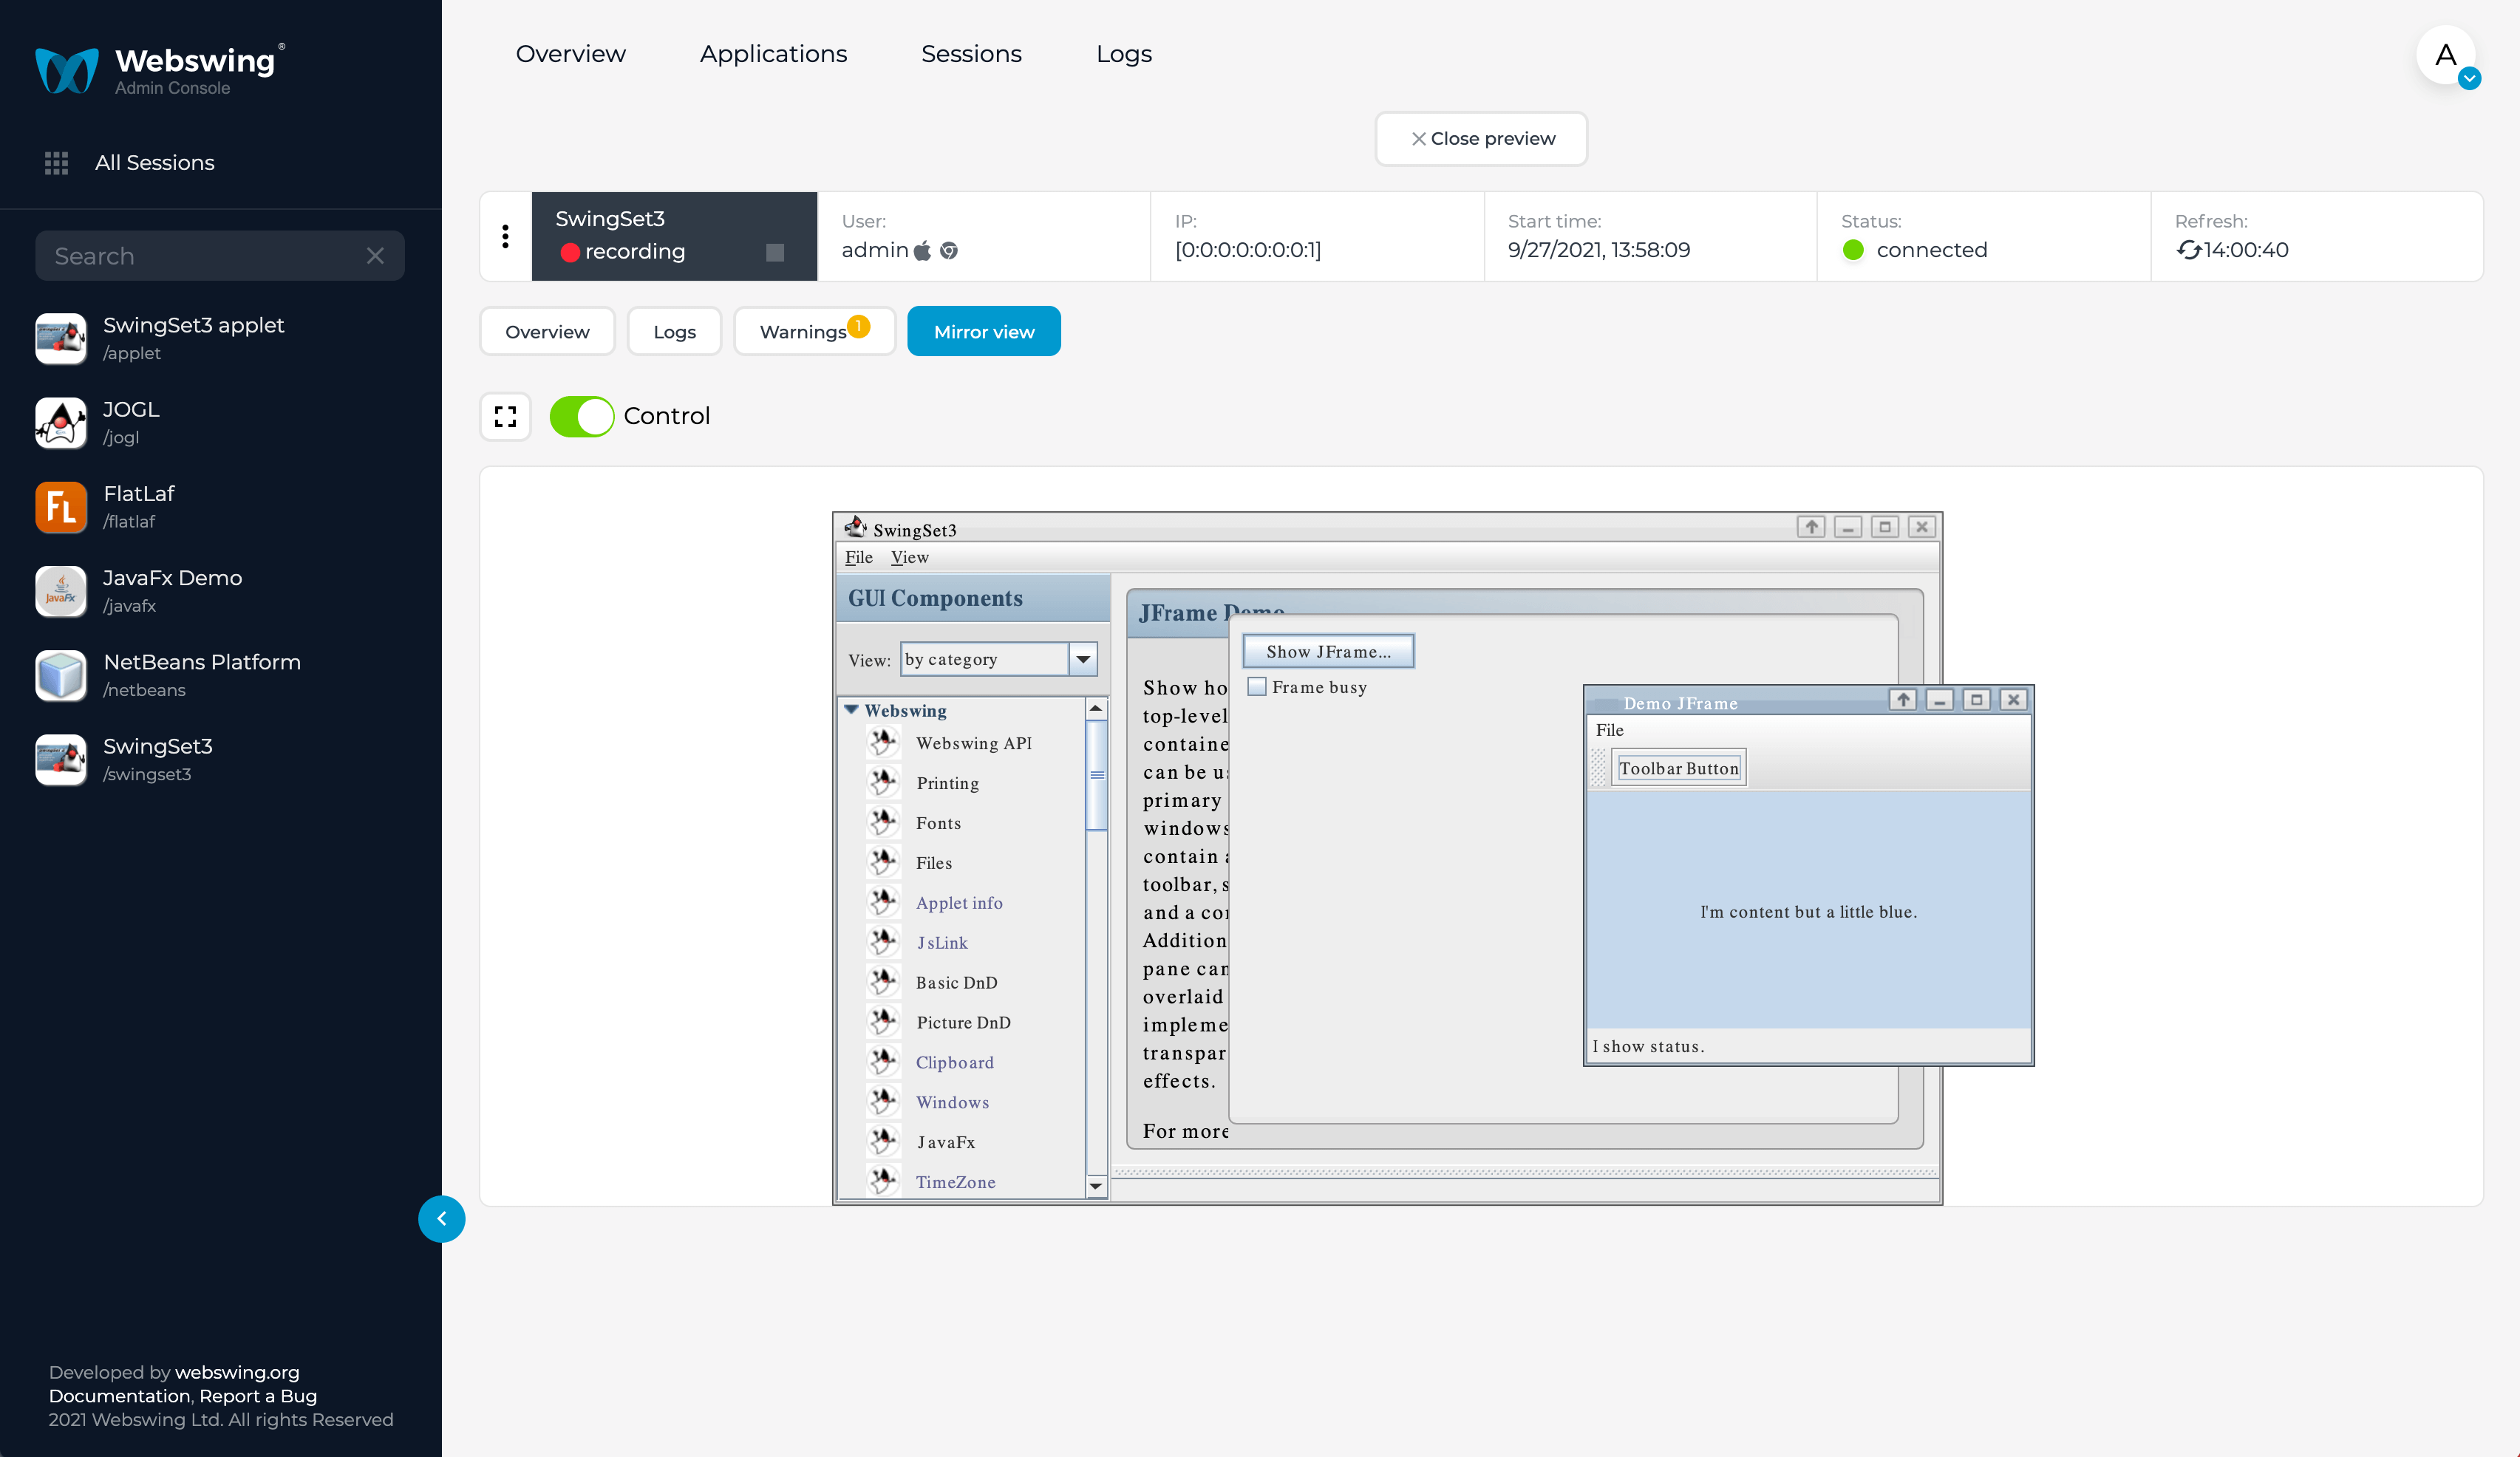2520x1457 pixels.
Task: Click the Webswing API demo icon
Action: click(x=883, y=743)
